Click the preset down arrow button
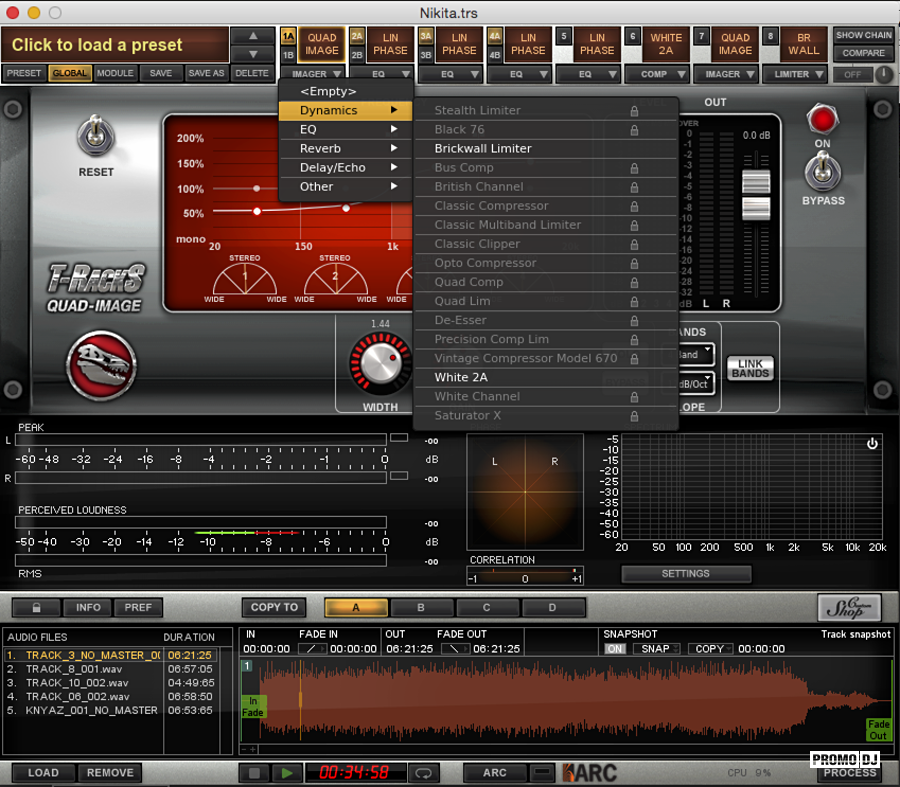This screenshot has width=900, height=787. click(x=253, y=54)
